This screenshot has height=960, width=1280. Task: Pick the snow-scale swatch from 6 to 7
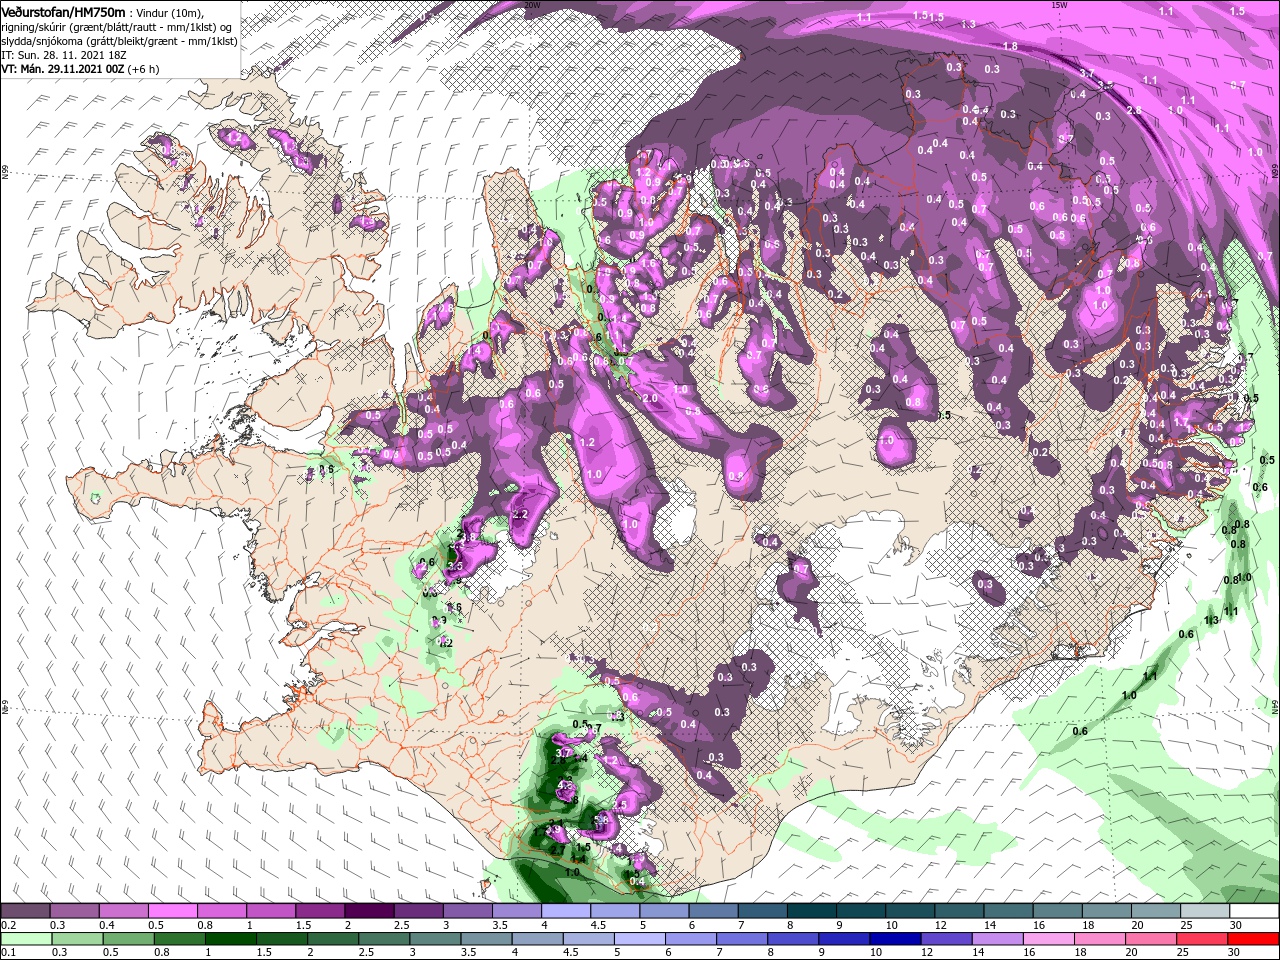point(712,911)
